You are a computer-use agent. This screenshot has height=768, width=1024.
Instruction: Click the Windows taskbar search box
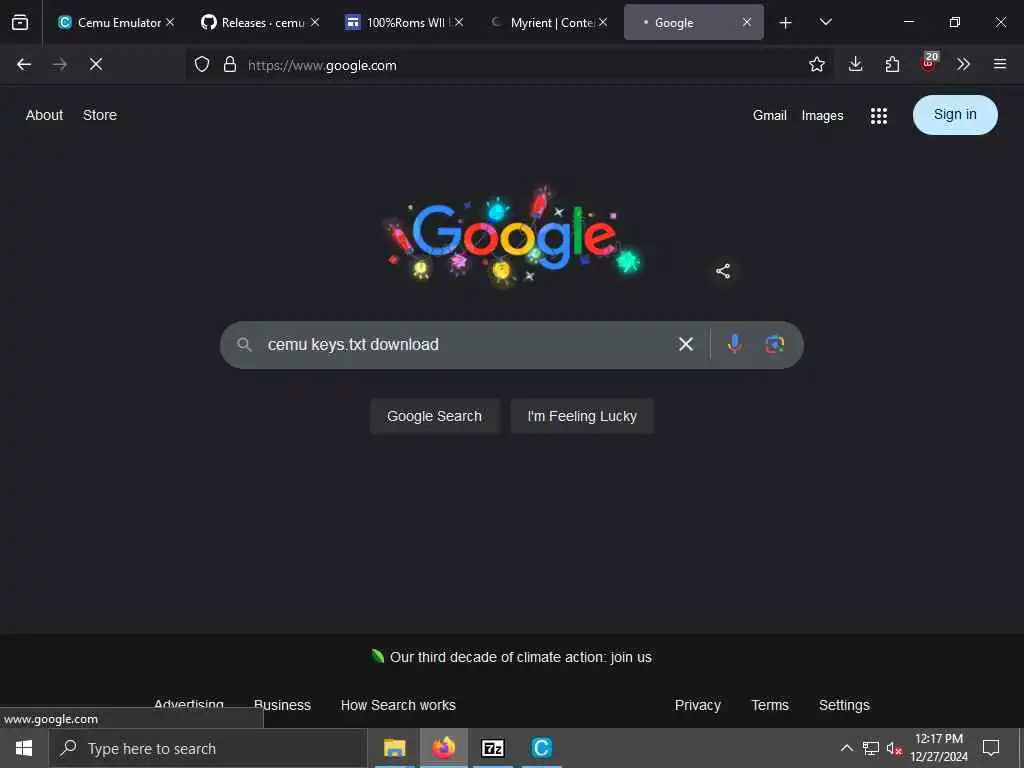[x=208, y=748]
